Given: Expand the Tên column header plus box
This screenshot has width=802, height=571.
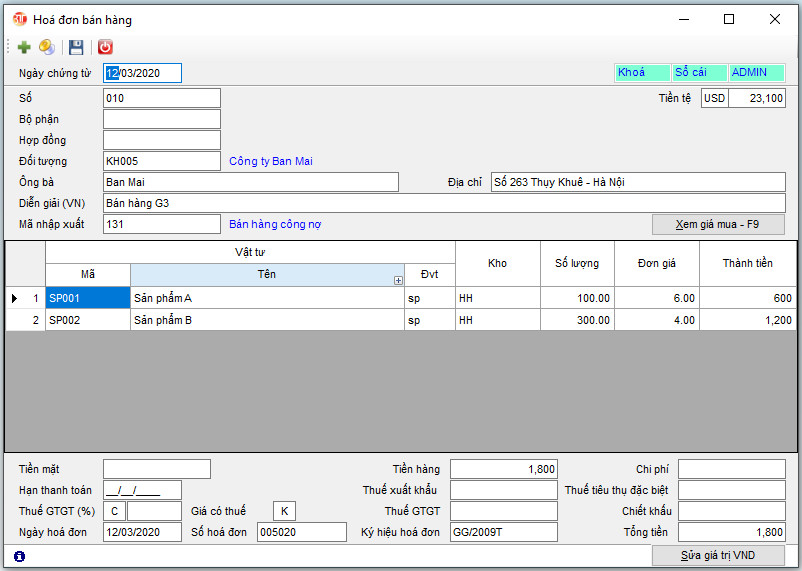Looking at the screenshot, I should (x=398, y=281).
